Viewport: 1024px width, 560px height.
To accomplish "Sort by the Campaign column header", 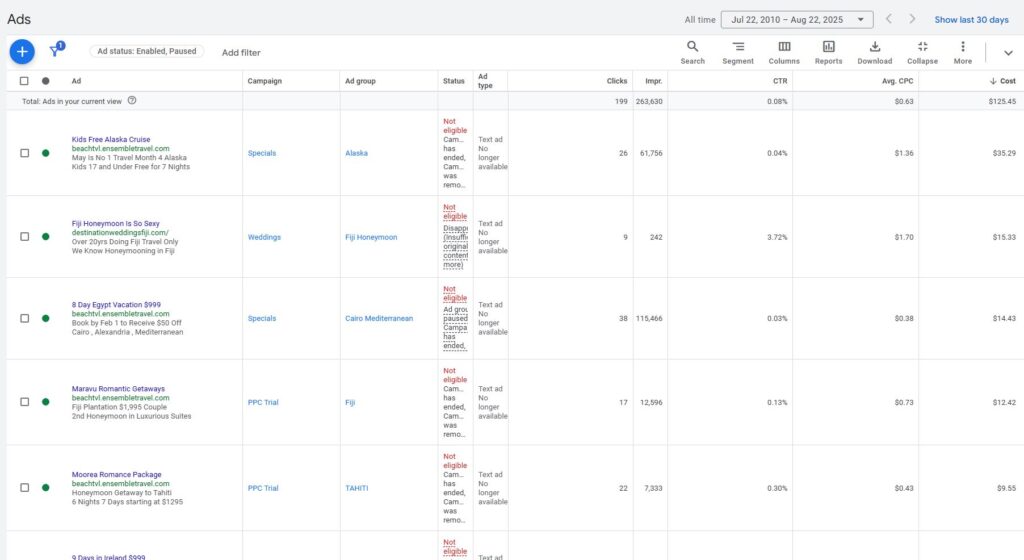I will pyautogui.click(x=264, y=81).
